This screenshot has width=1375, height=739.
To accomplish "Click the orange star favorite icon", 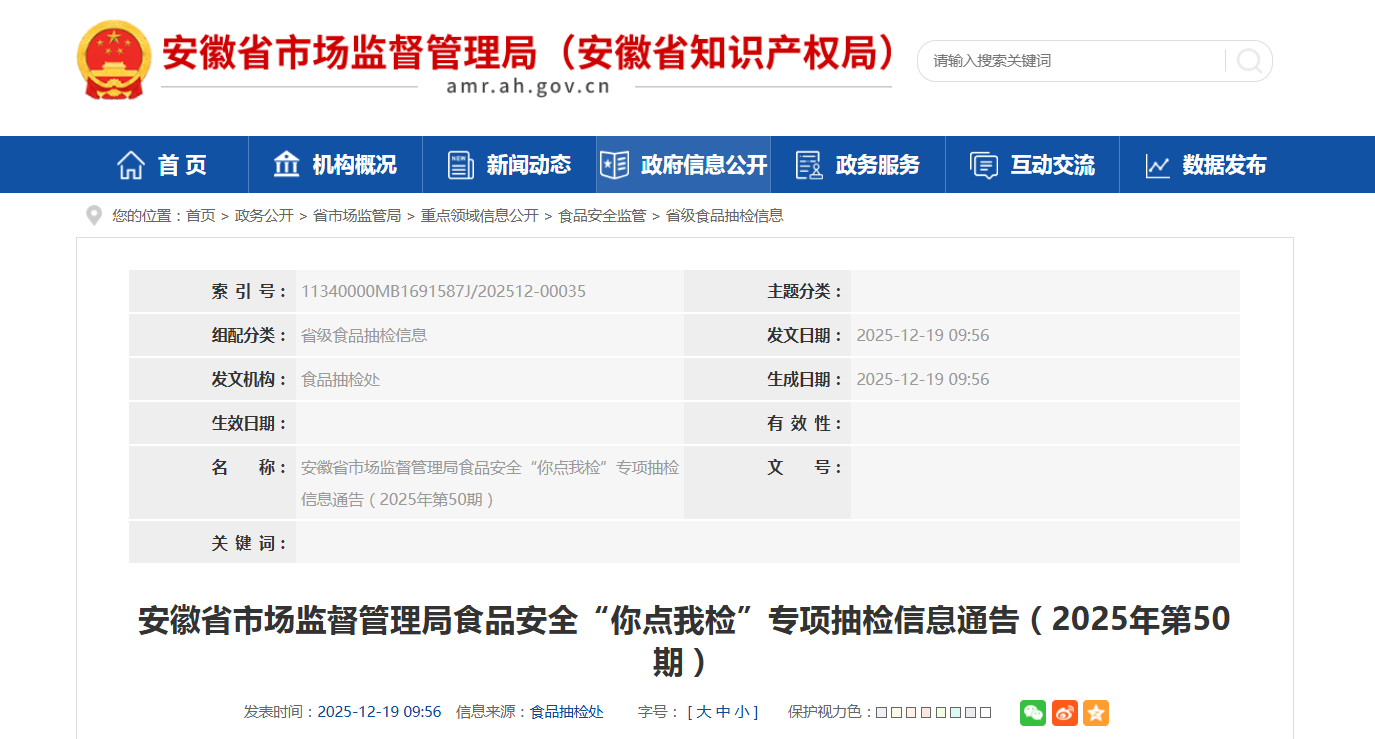I will (x=1096, y=712).
